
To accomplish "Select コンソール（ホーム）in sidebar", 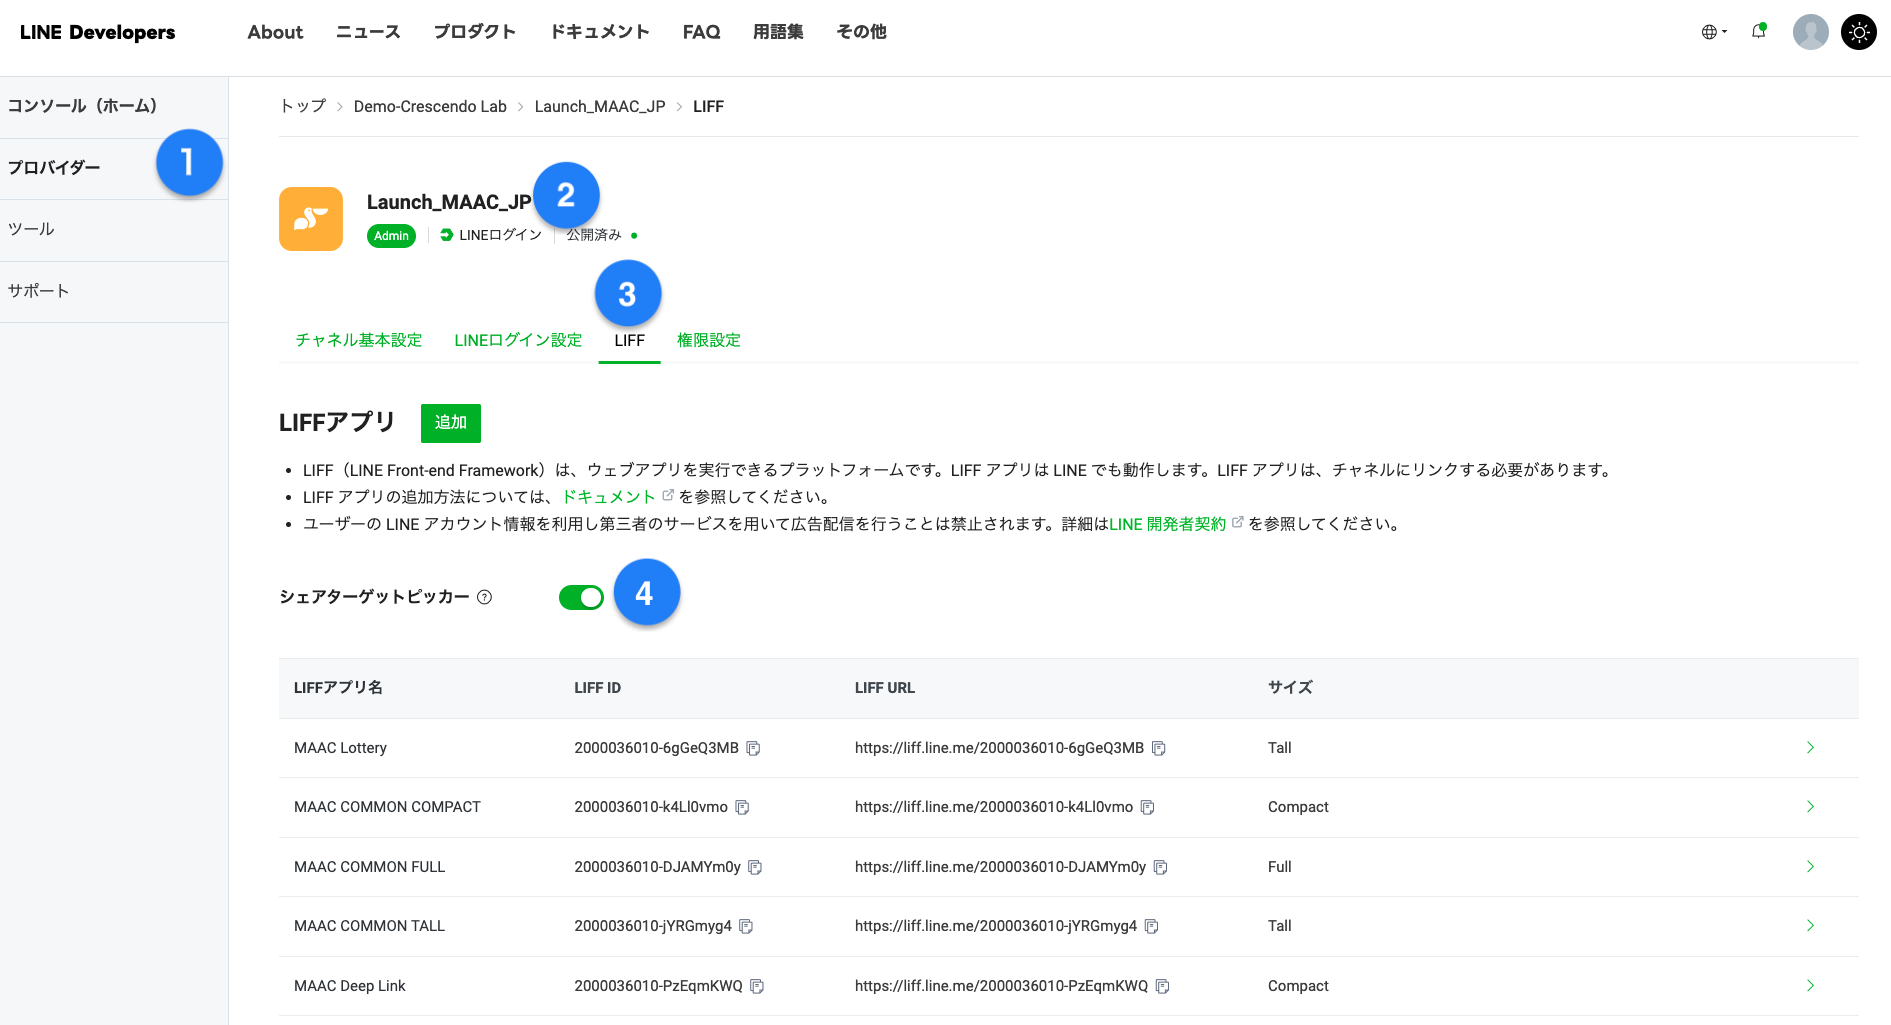I will coord(114,107).
